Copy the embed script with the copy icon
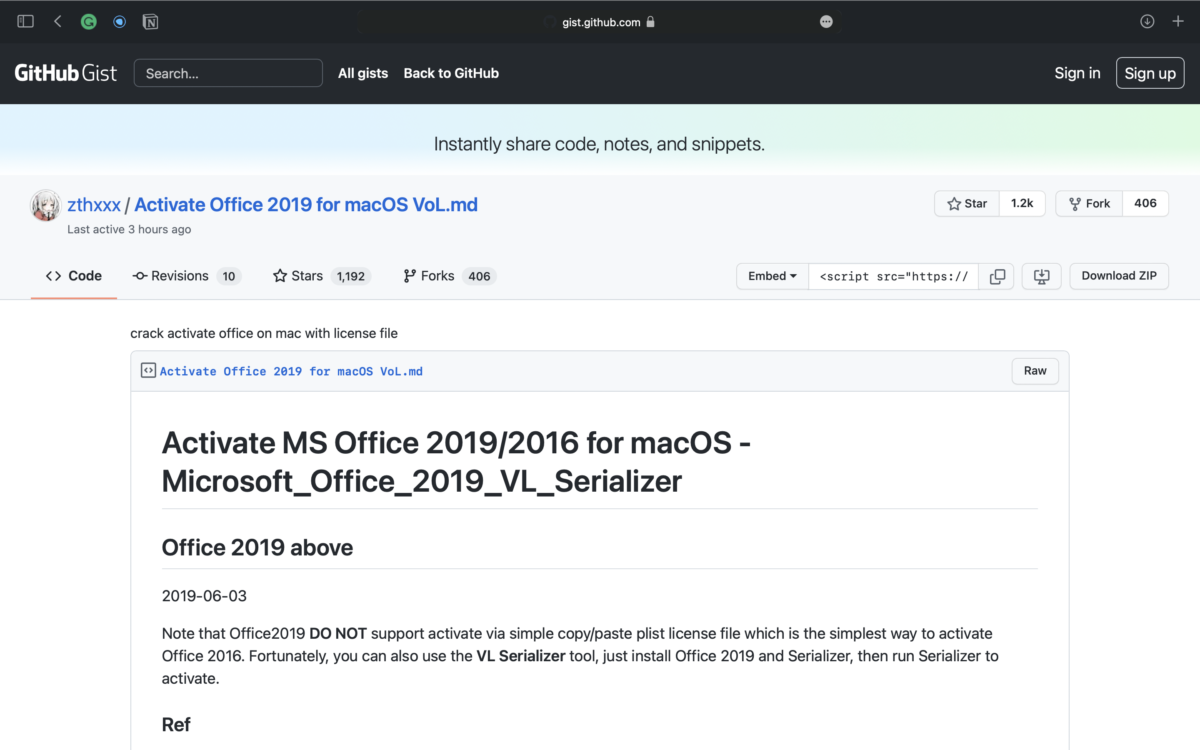The image size is (1200, 750). (x=997, y=276)
